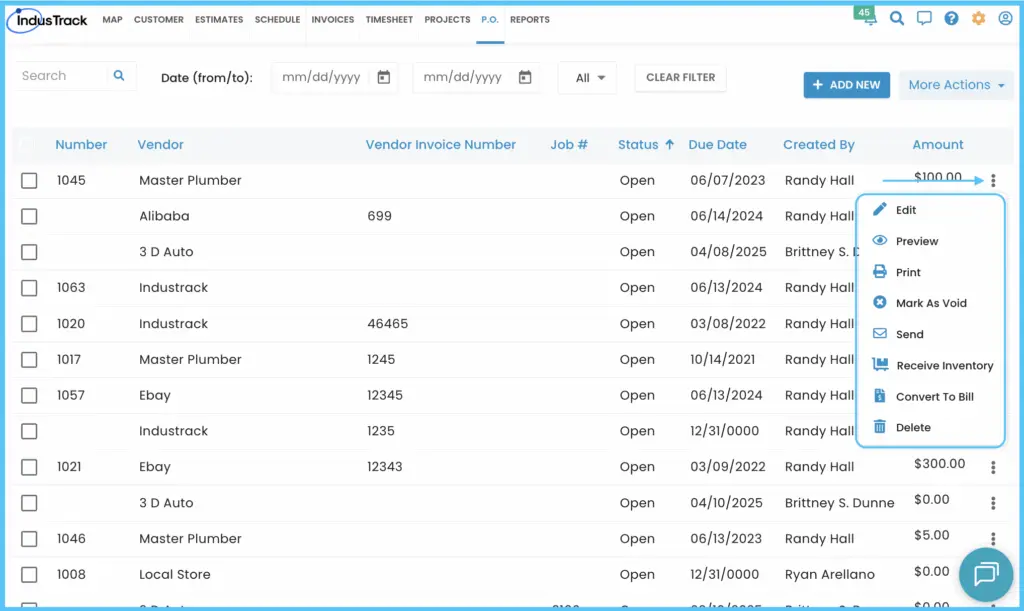1024x611 pixels.
Task: Open the user profile icon
Action: pyautogui.click(x=1006, y=18)
